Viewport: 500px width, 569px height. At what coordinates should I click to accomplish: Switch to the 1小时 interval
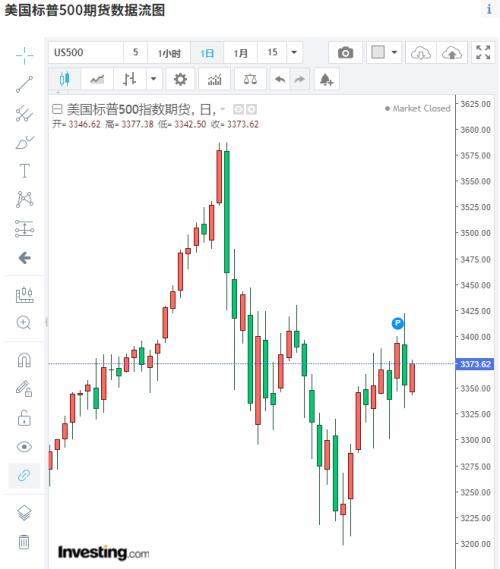169,53
